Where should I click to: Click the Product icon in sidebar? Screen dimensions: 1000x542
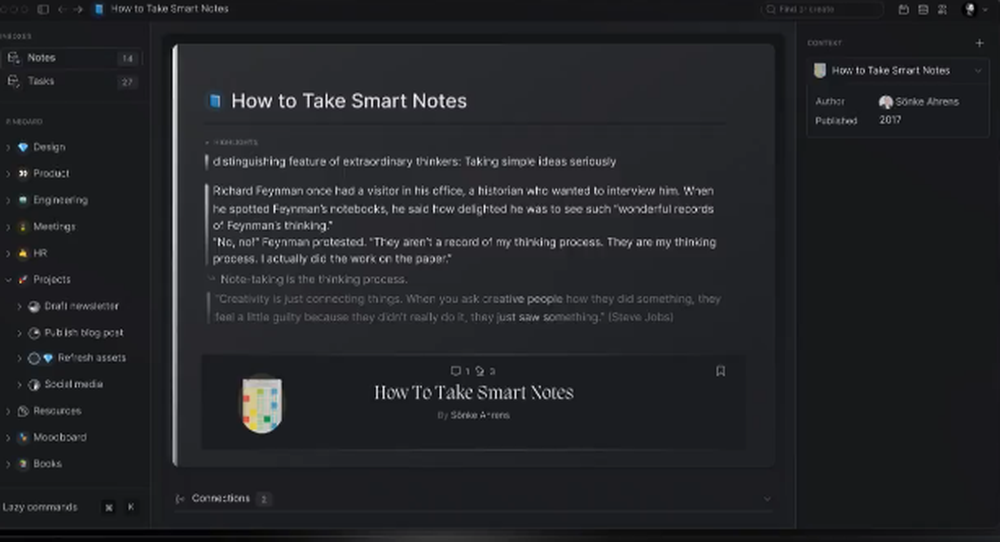(23, 173)
